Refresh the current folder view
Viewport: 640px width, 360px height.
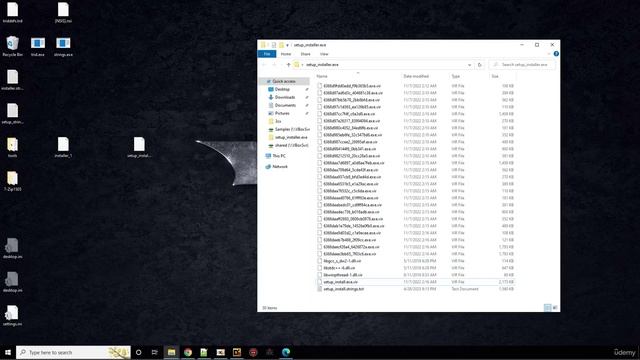[x=480, y=64]
